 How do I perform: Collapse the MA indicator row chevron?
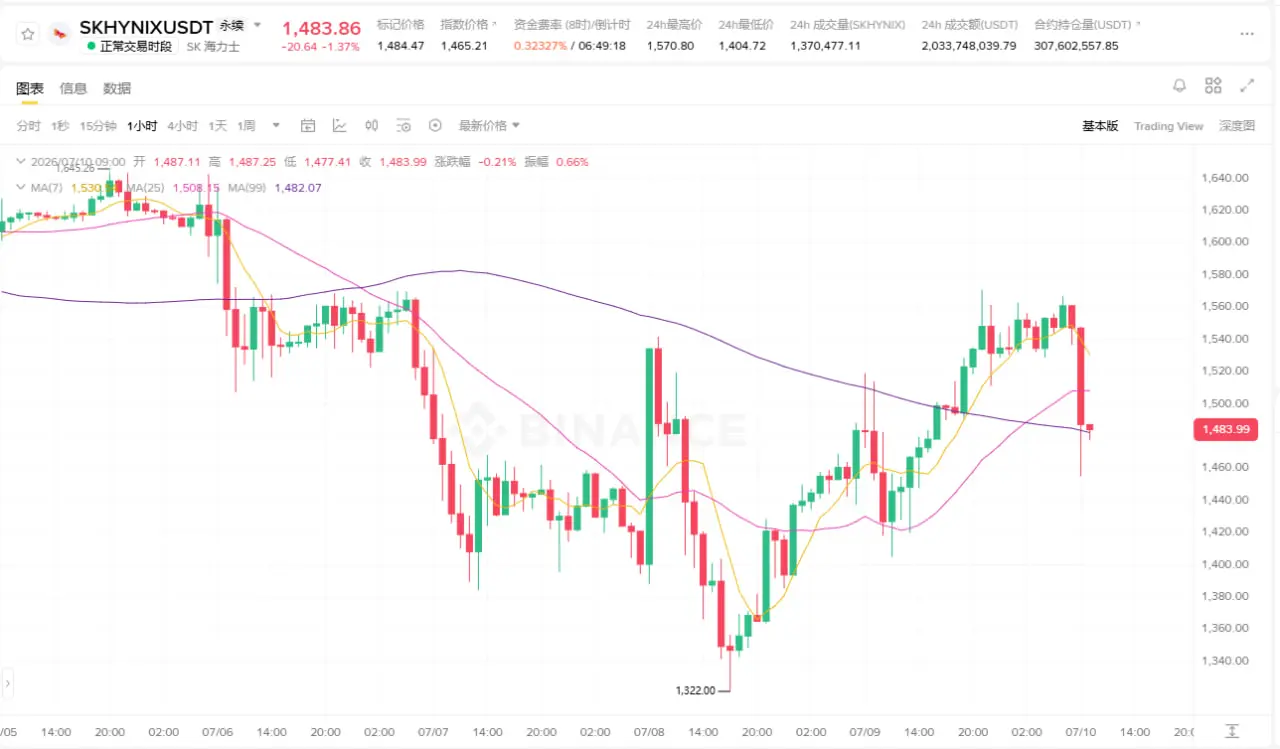tap(21, 187)
